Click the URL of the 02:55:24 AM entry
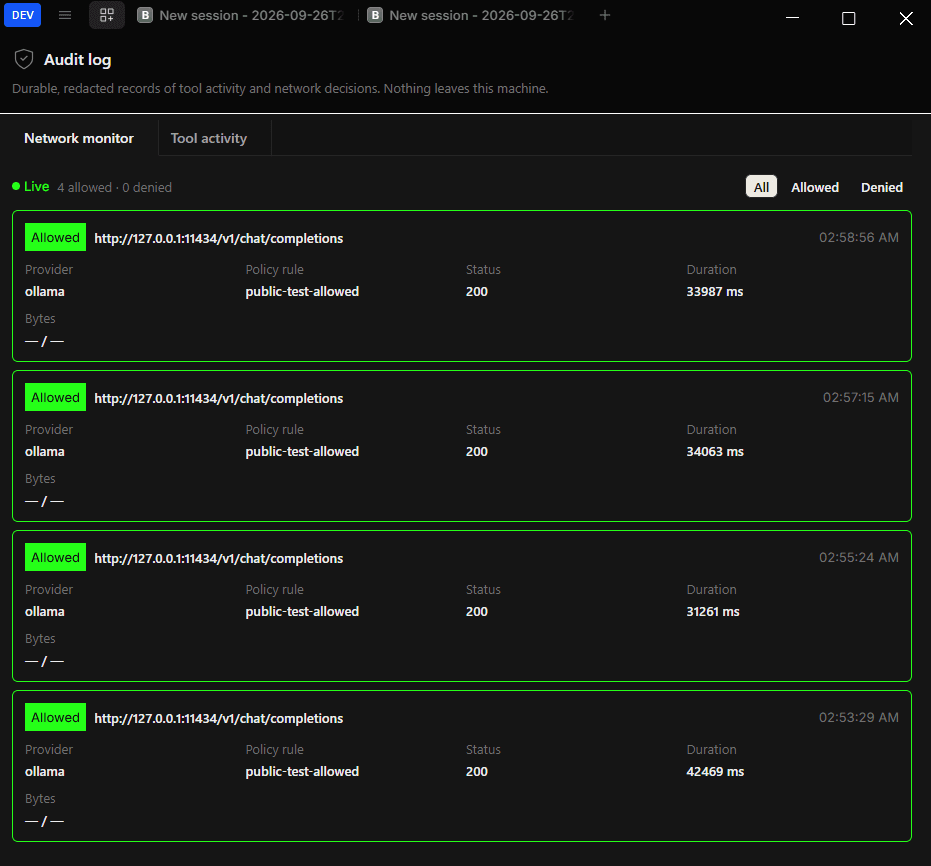This screenshot has height=866, width=931. (x=218, y=559)
